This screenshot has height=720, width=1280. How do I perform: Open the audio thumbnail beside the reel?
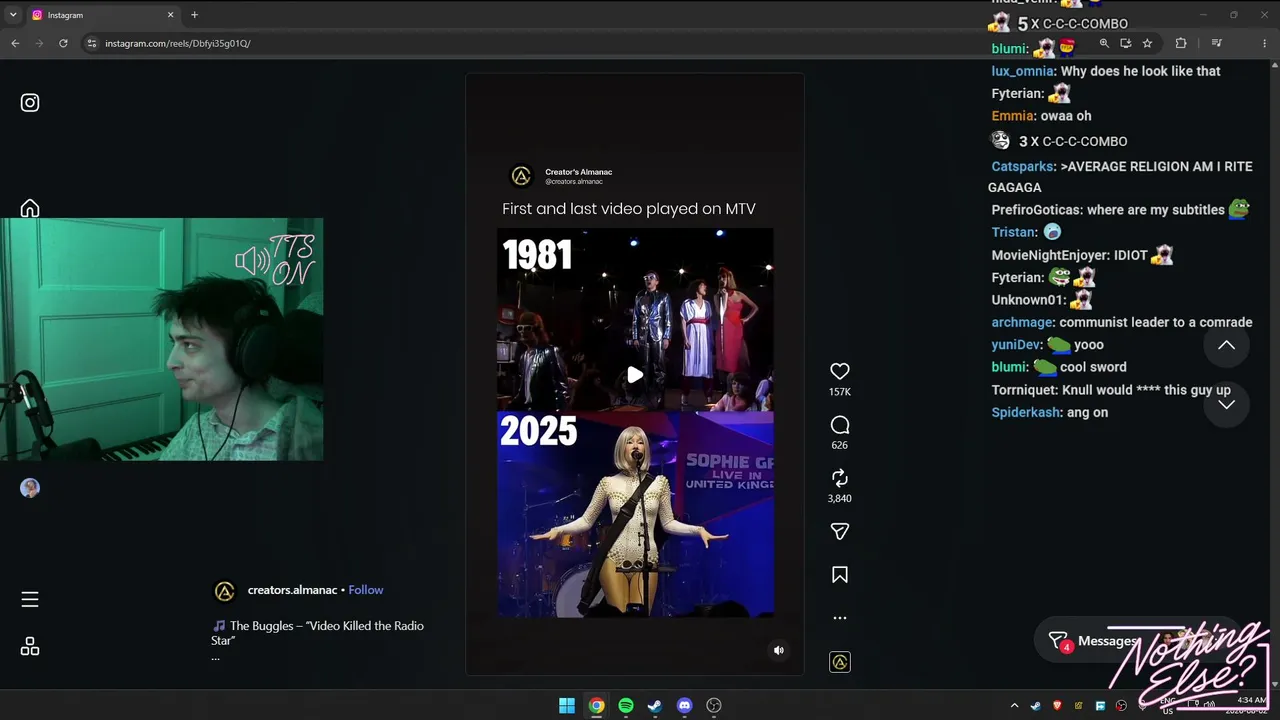tap(840, 662)
